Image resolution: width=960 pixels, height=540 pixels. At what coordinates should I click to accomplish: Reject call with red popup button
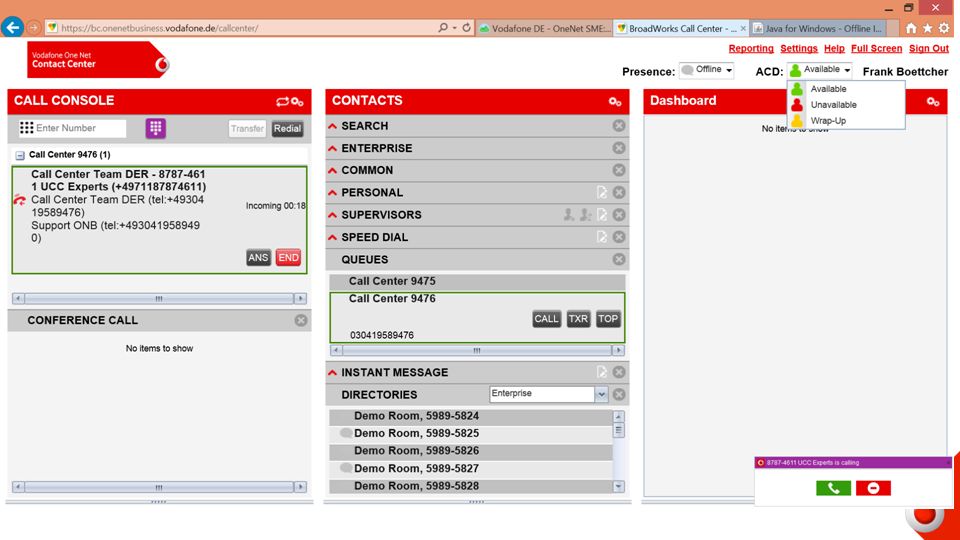[873, 488]
